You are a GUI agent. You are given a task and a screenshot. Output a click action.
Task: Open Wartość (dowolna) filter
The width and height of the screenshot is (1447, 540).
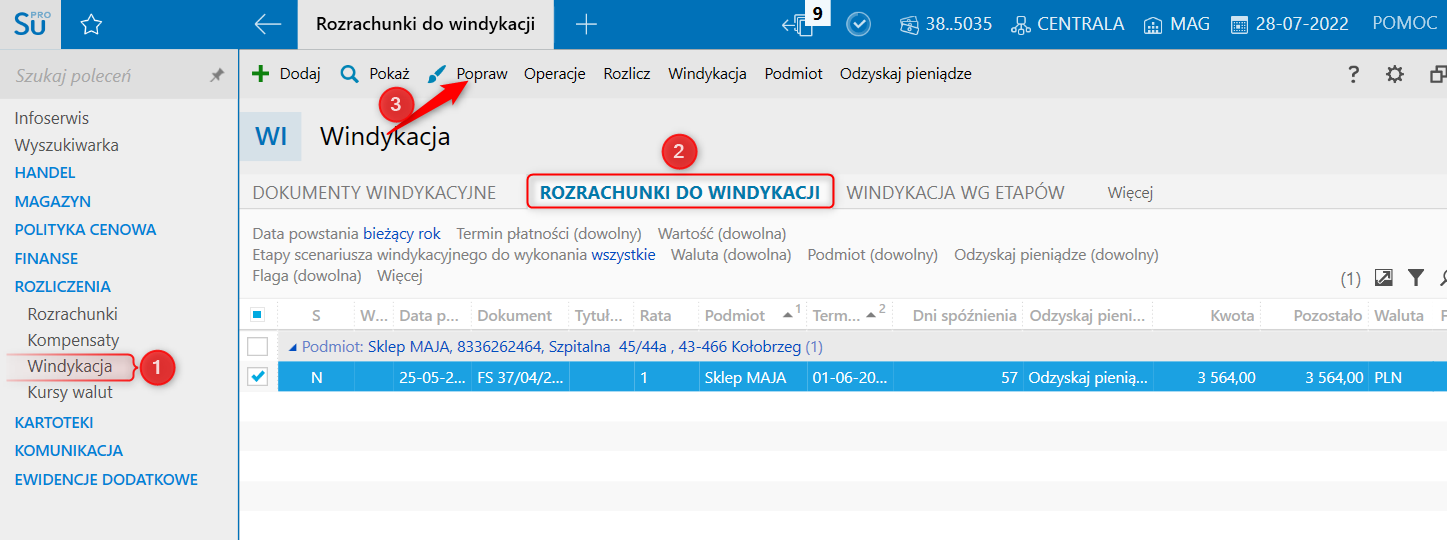[722, 234]
